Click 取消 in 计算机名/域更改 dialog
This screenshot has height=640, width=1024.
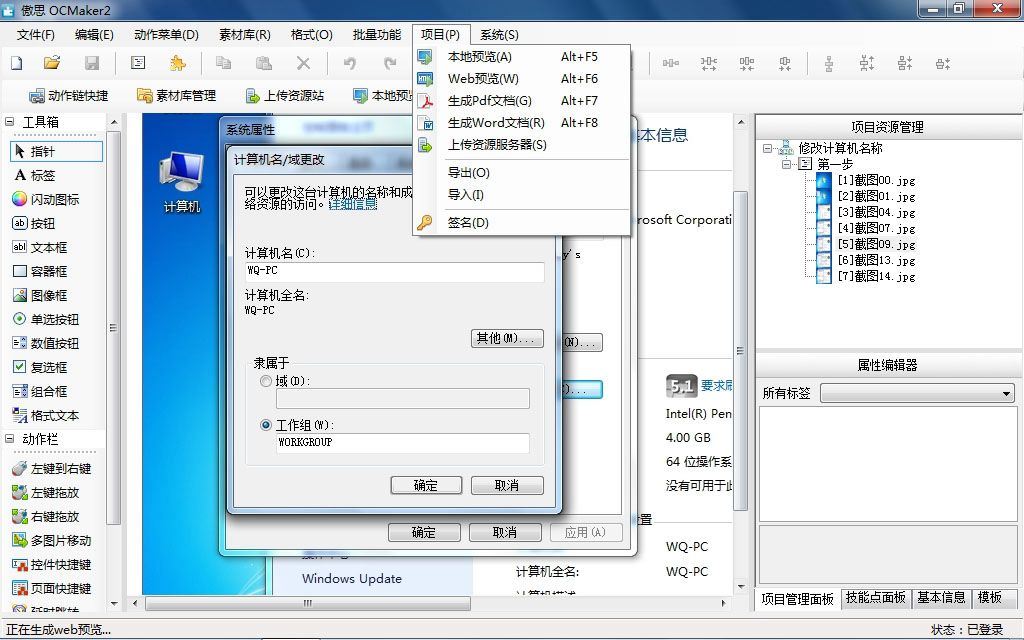pos(507,485)
